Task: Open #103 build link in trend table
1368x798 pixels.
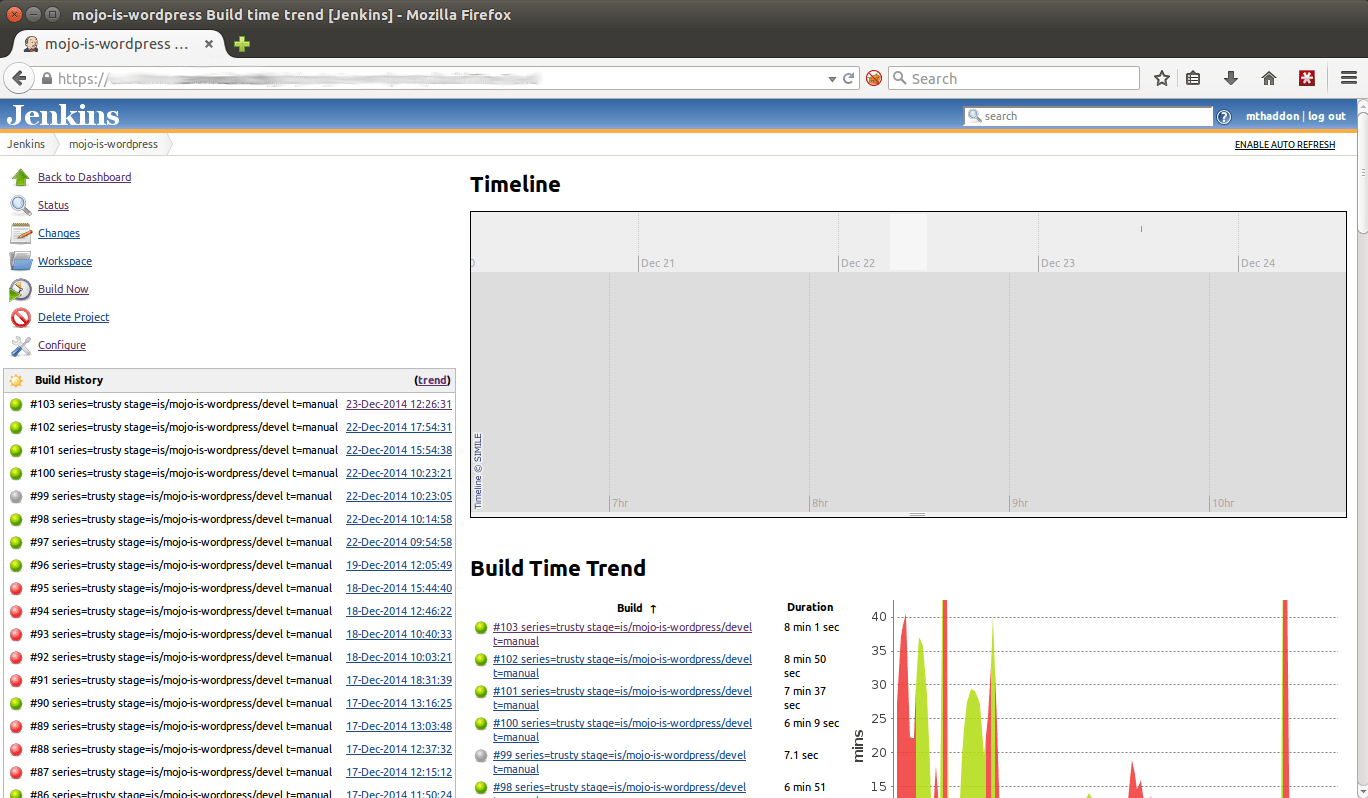Action: [622, 635]
